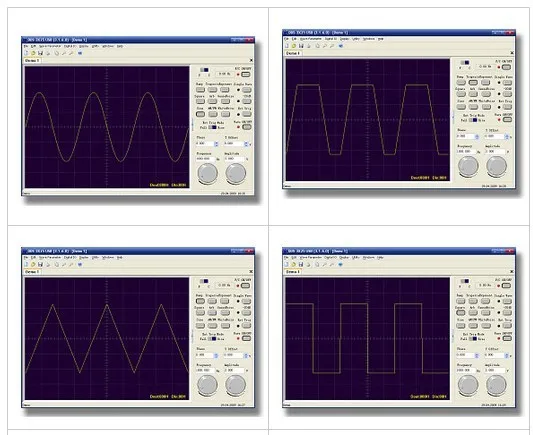
Task: Toggle Wave ON/OFF in sine-wave window
Action: click(247, 127)
